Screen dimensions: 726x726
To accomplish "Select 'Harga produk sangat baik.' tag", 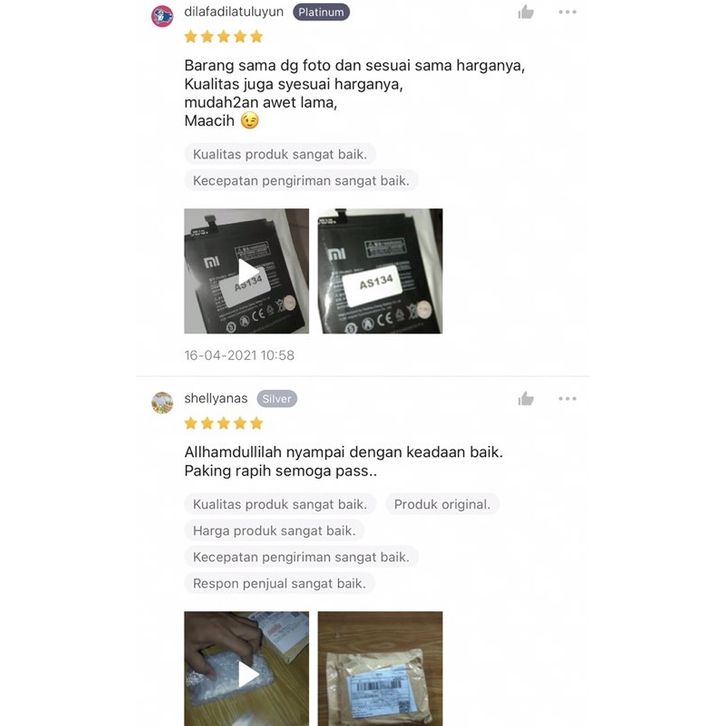I will click(274, 531).
